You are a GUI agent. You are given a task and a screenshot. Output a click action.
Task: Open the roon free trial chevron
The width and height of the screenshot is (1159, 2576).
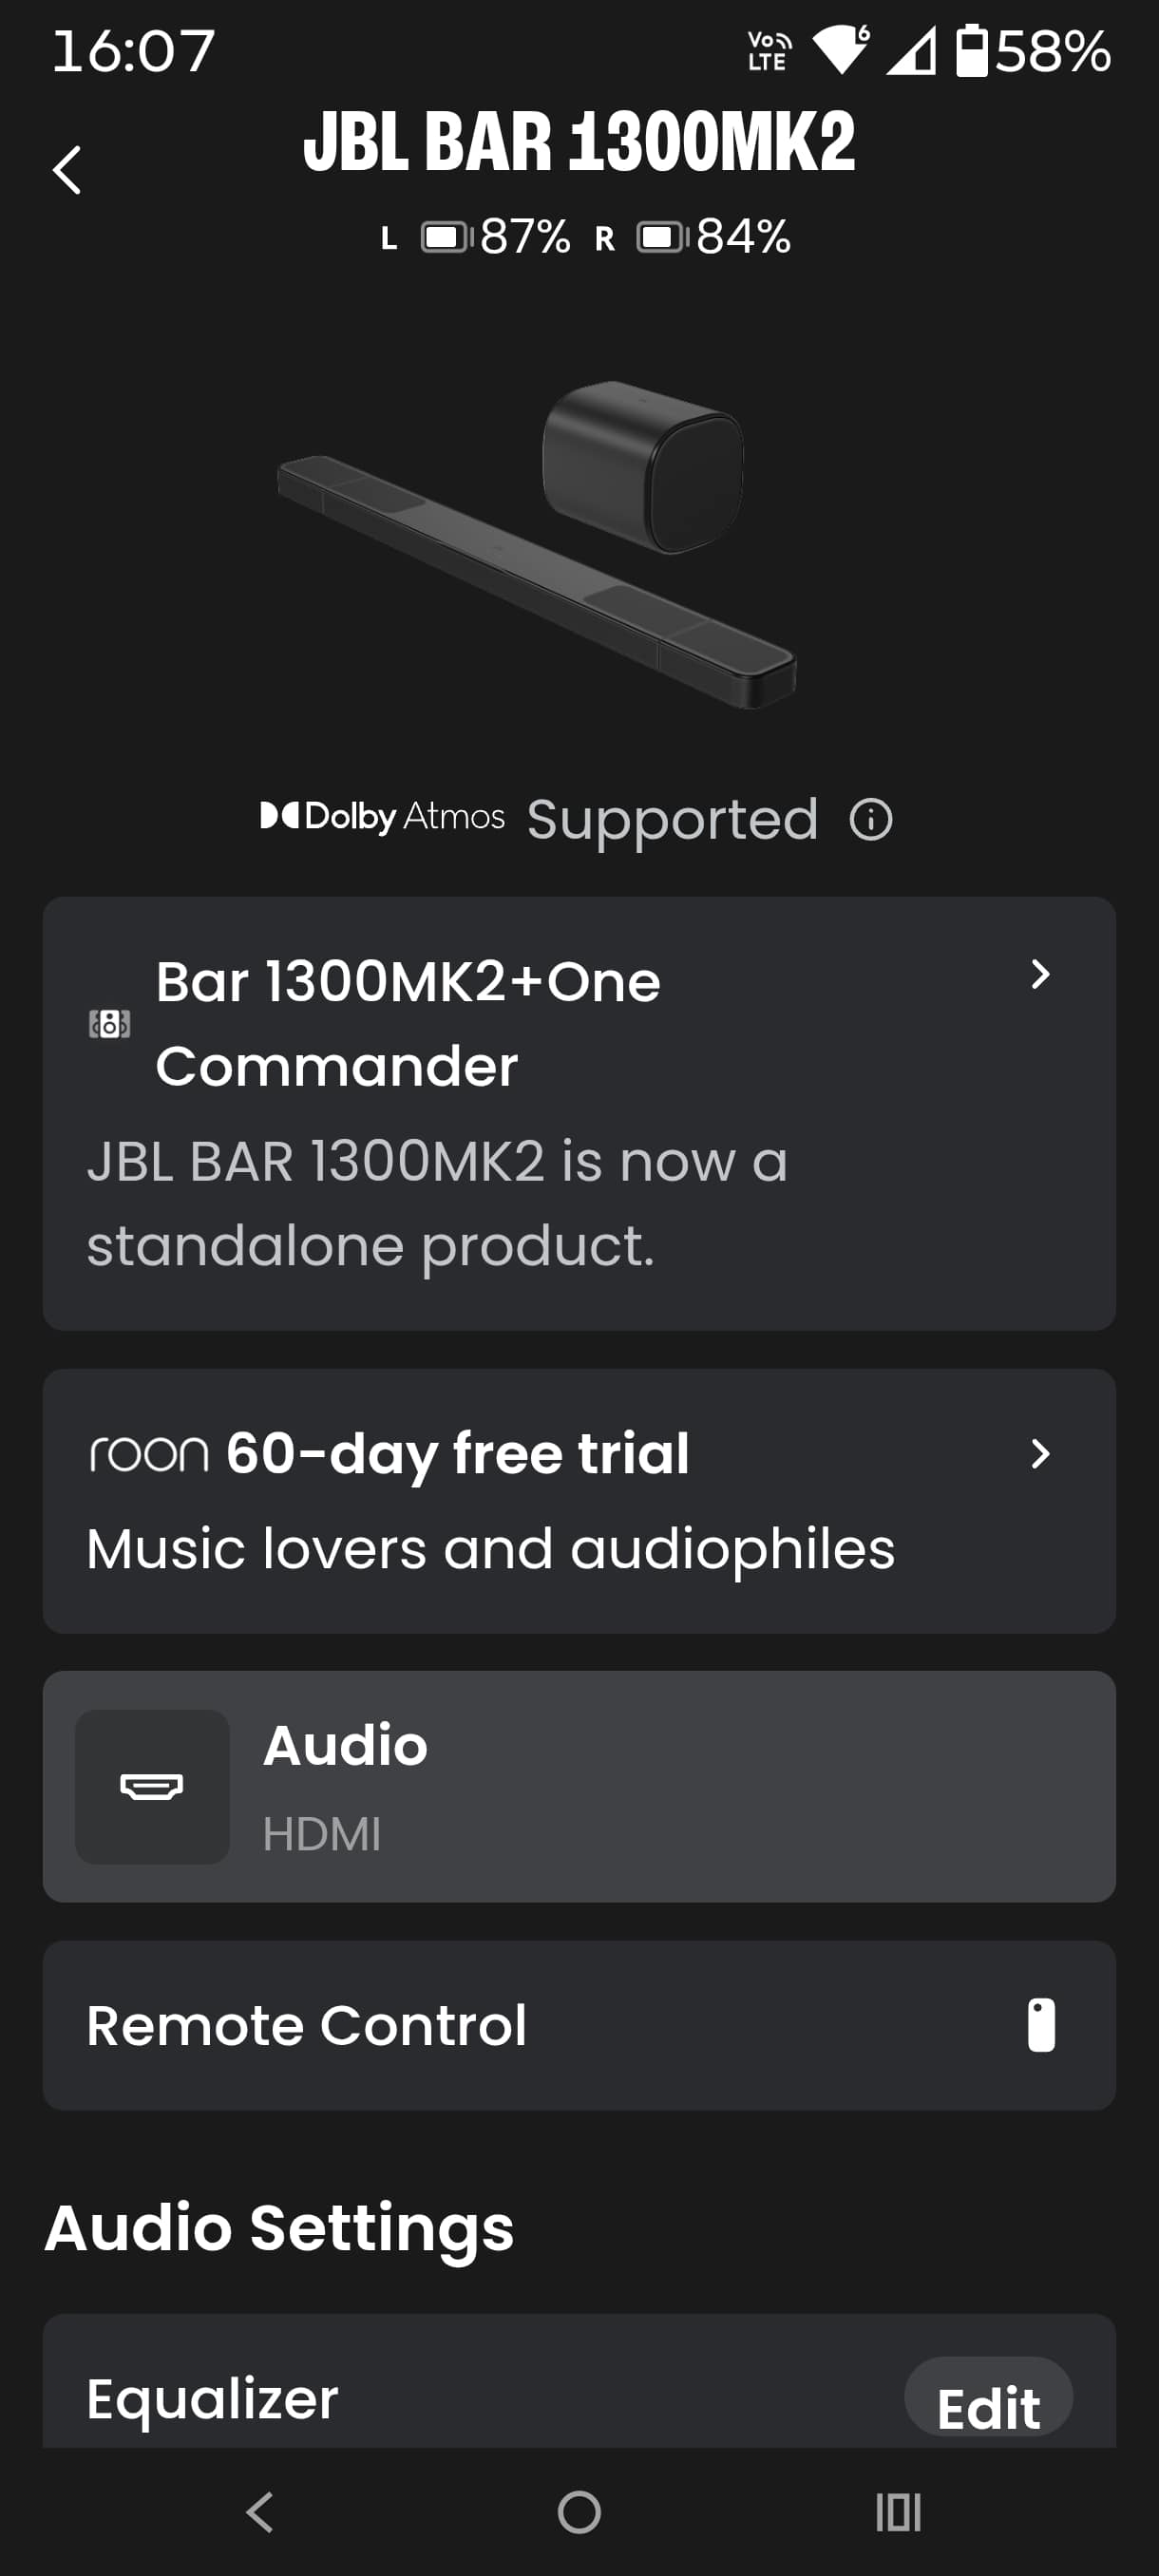tap(1040, 1453)
